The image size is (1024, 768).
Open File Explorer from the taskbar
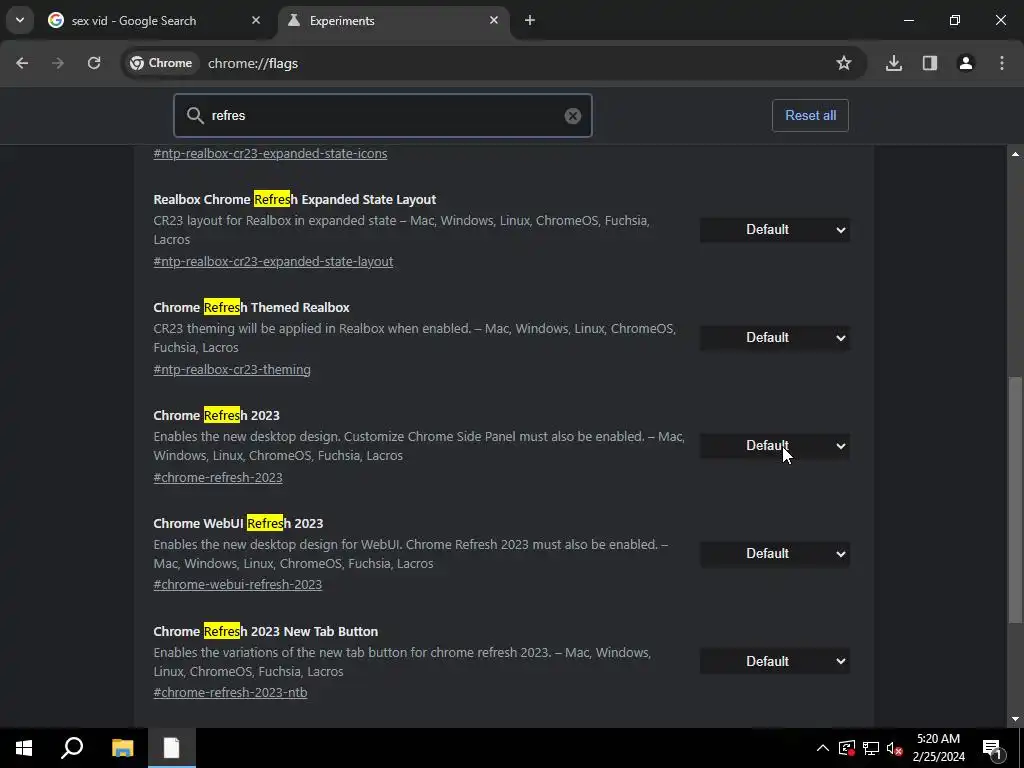122,748
